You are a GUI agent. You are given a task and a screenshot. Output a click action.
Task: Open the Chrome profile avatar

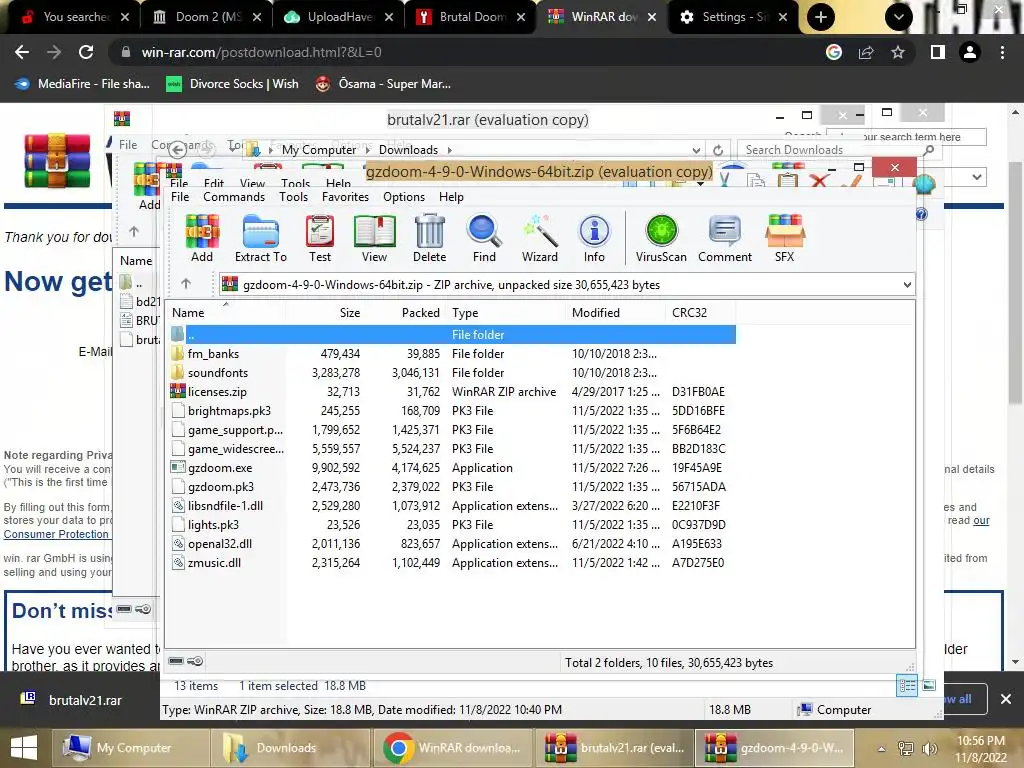pos(970,52)
